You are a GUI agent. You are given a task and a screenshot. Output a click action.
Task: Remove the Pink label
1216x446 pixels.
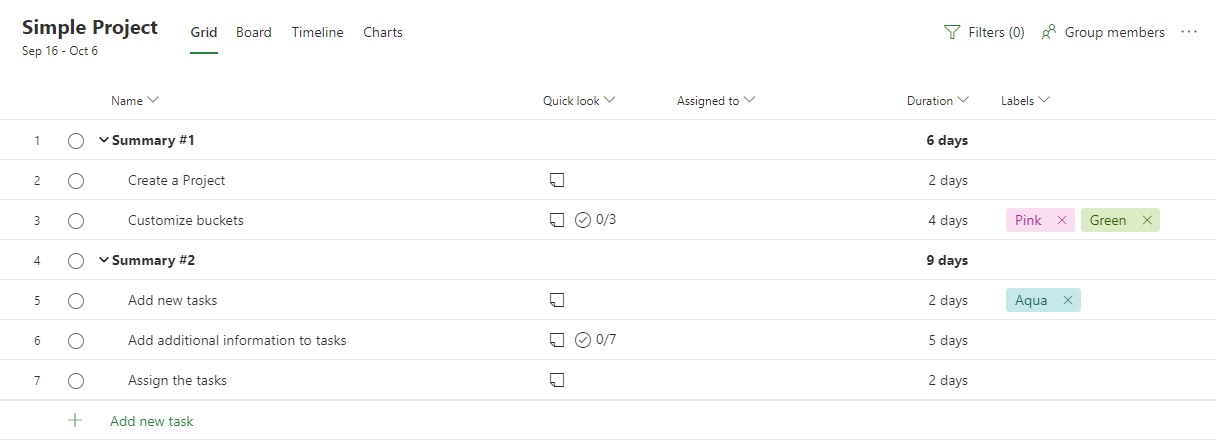pos(1062,220)
